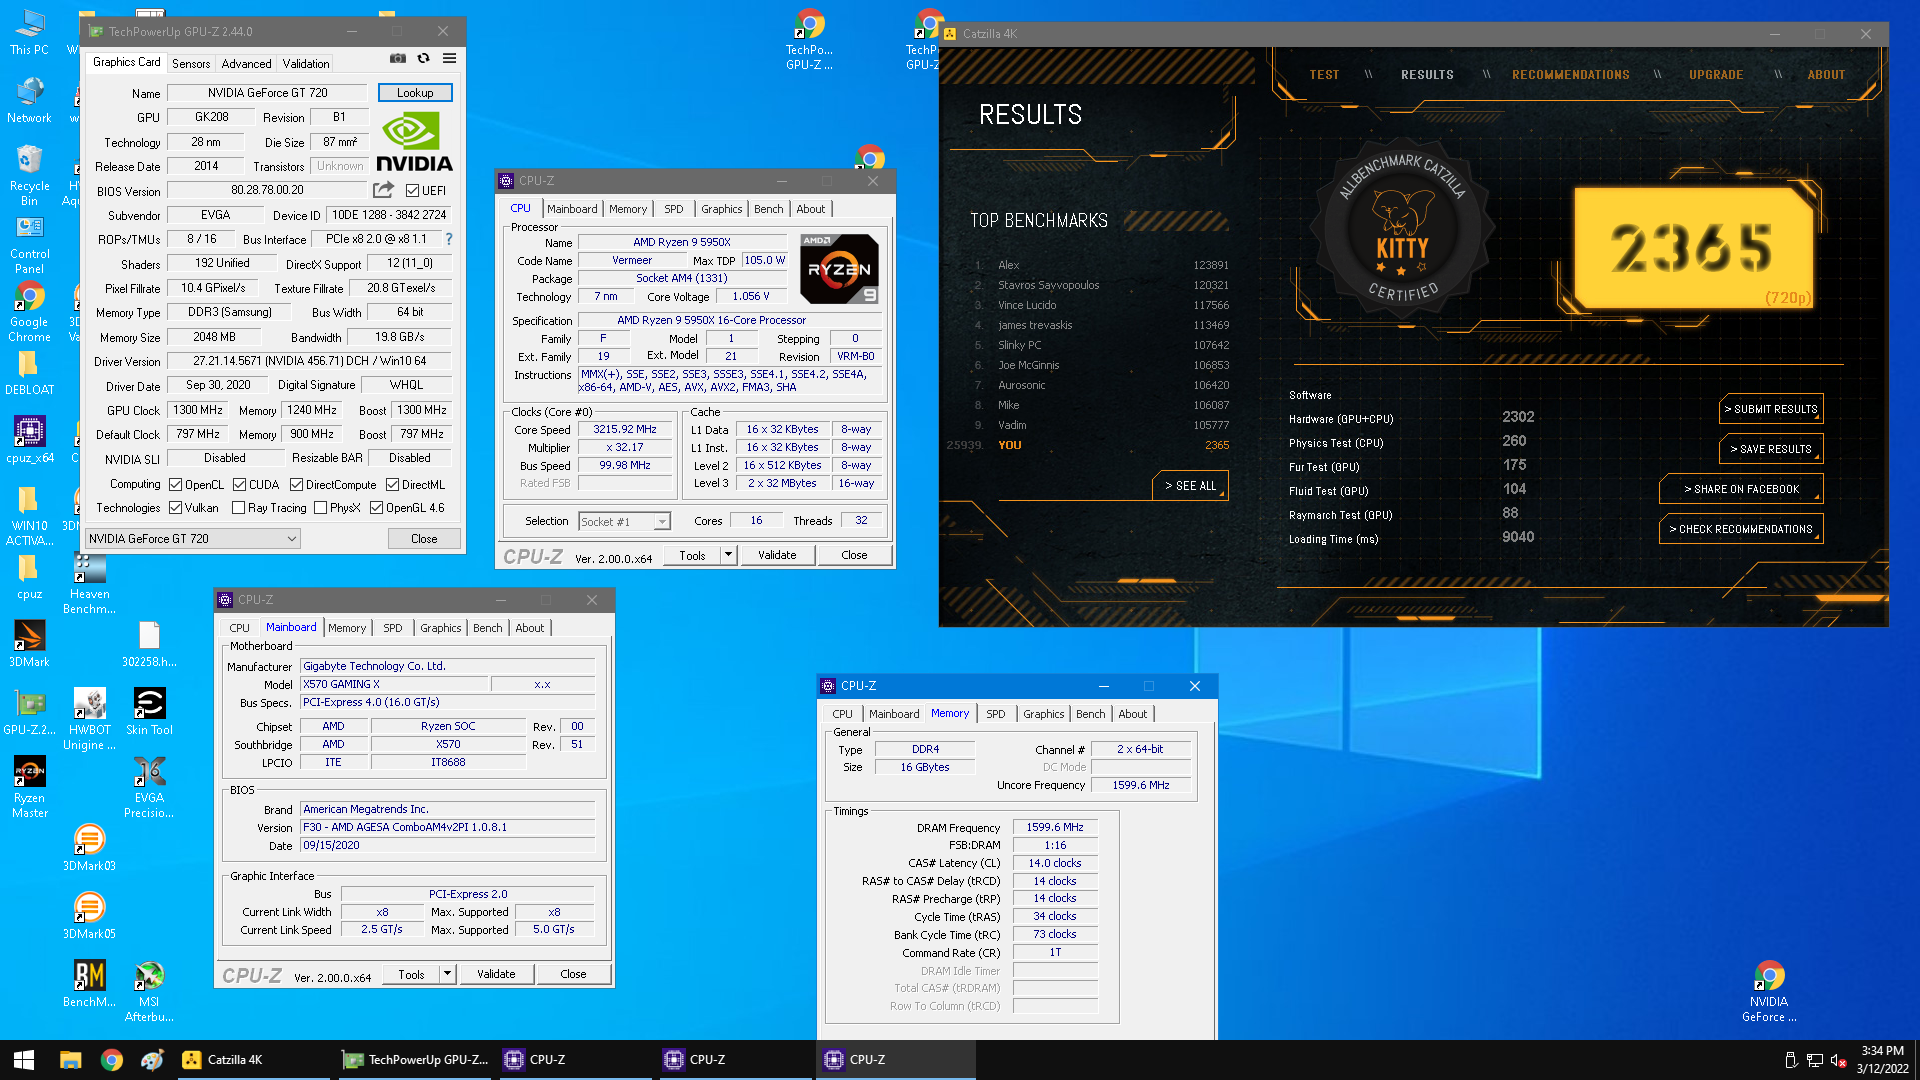The width and height of the screenshot is (1920, 1080).
Task: Open the Heaven Benchmark desktop icon
Action: pos(89,583)
